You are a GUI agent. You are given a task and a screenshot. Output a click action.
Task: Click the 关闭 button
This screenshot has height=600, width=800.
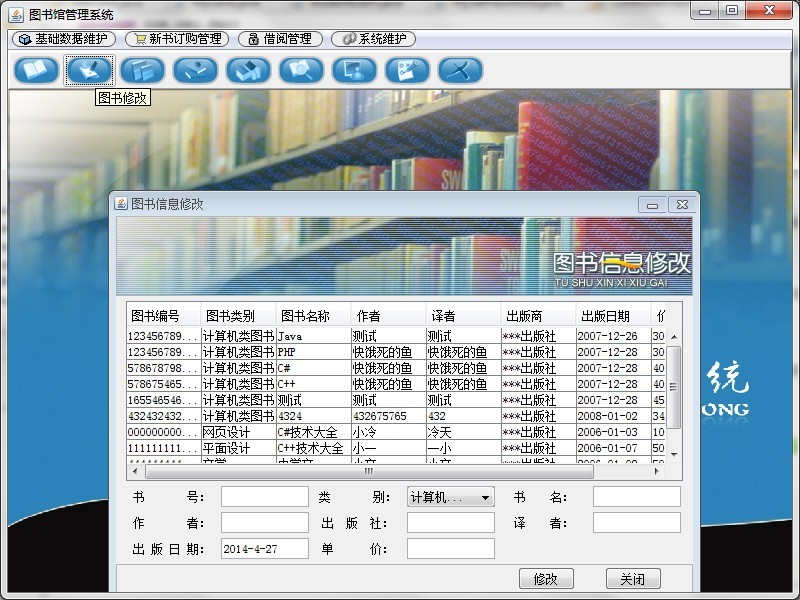click(633, 579)
